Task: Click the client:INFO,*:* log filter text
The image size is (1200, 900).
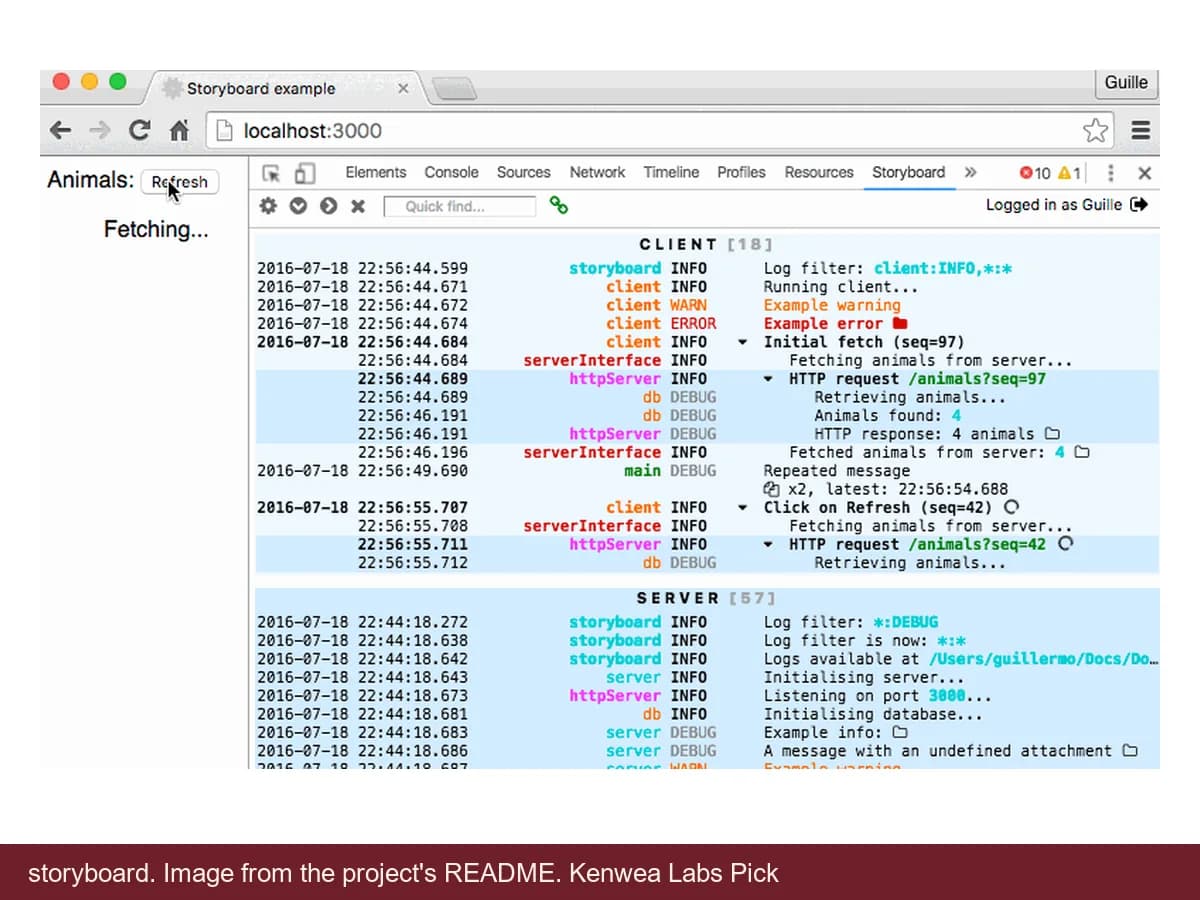Action: 943,268
